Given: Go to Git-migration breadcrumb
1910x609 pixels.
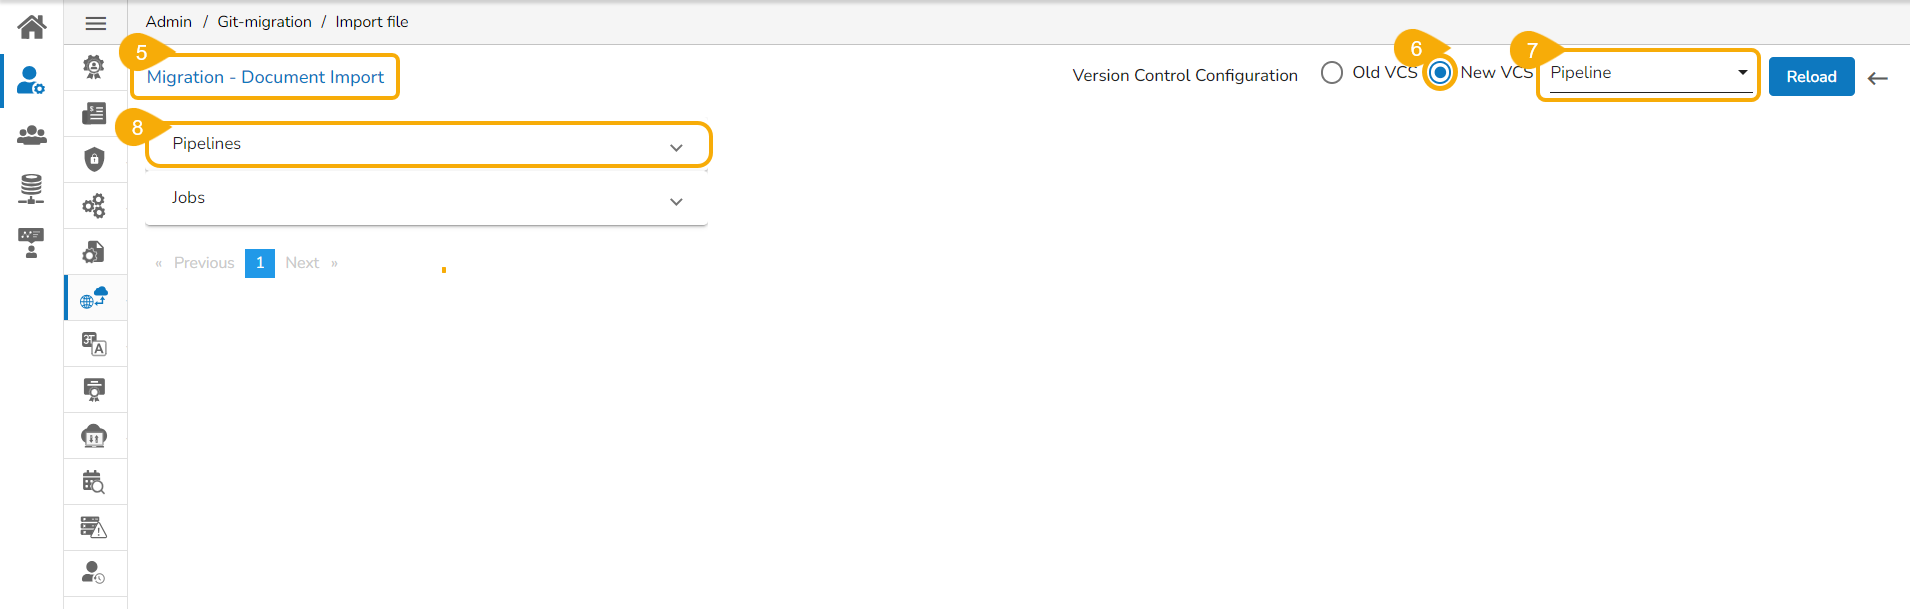Looking at the screenshot, I should pyautogui.click(x=264, y=22).
